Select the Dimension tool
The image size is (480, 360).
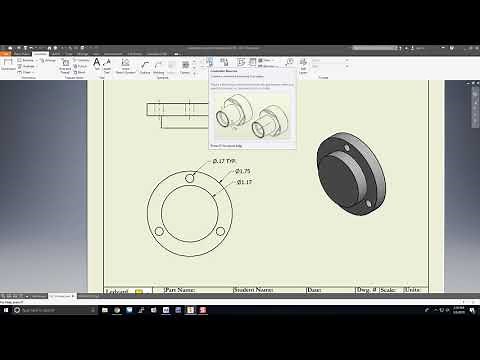point(8,65)
